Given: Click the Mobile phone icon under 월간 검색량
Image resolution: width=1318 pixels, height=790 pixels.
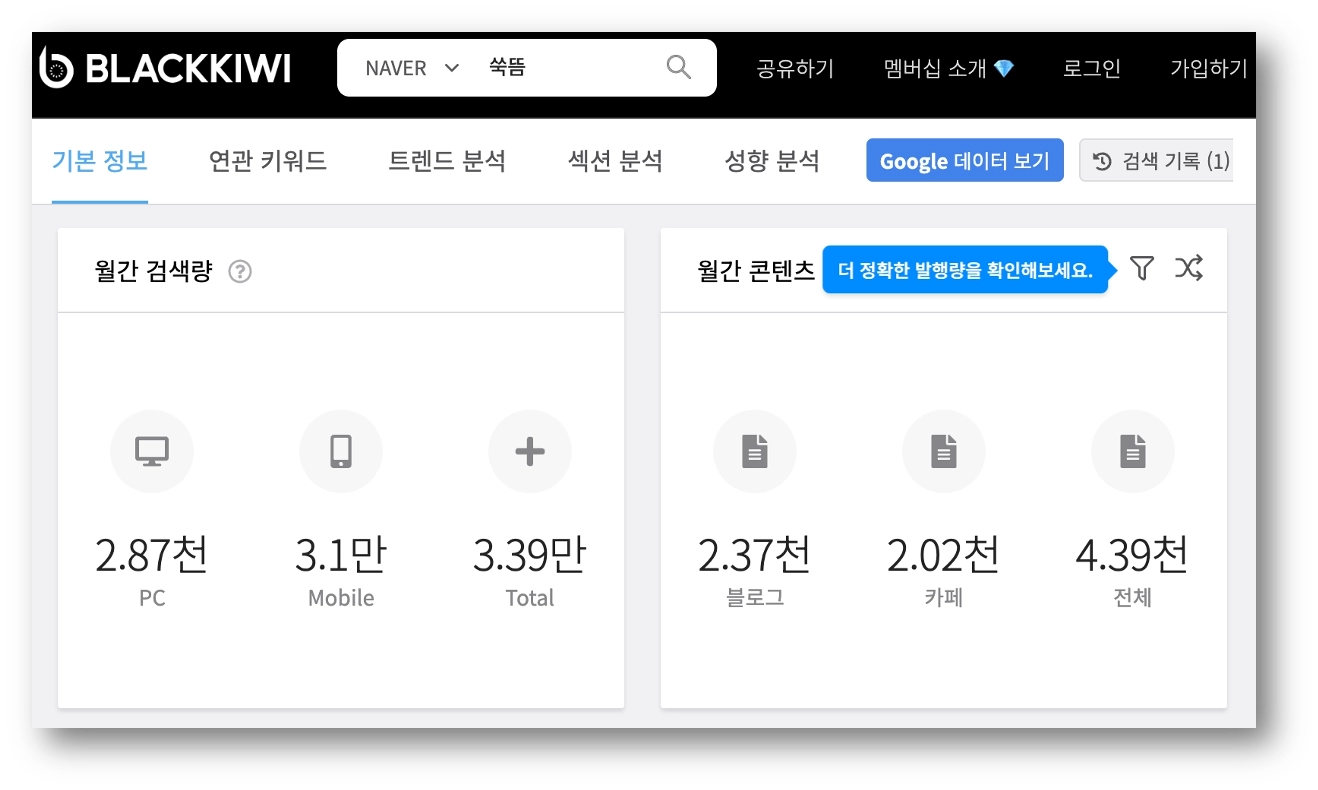Looking at the screenshot, I should point(341,451).
